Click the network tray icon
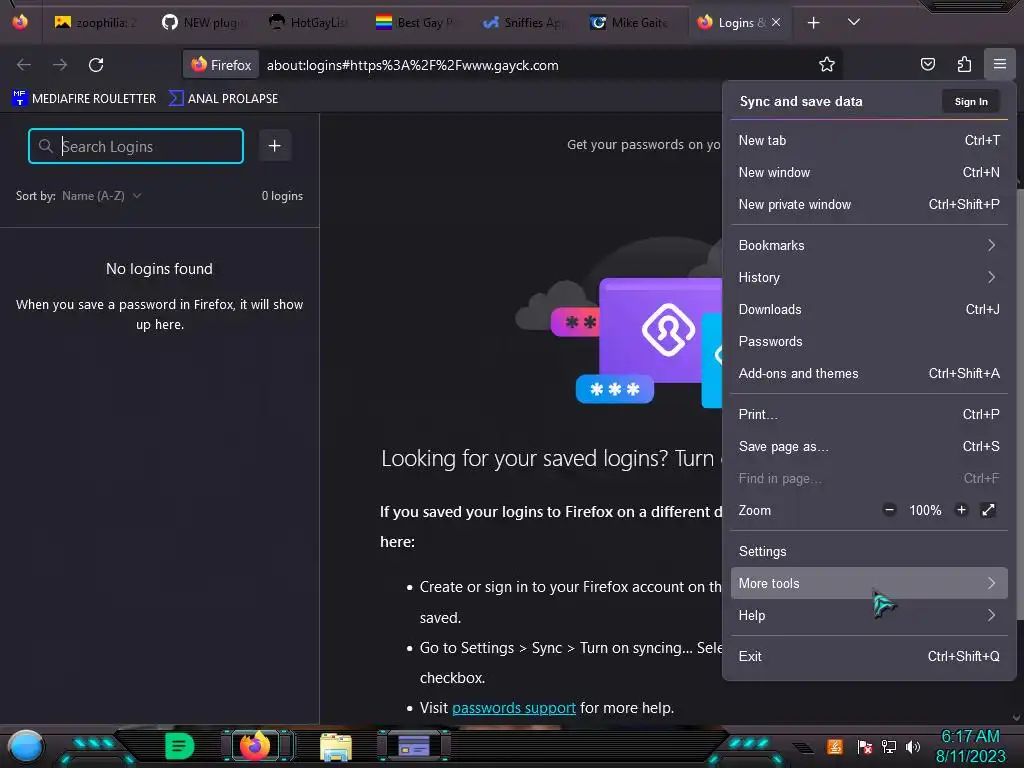 click(x=889, y=746)
